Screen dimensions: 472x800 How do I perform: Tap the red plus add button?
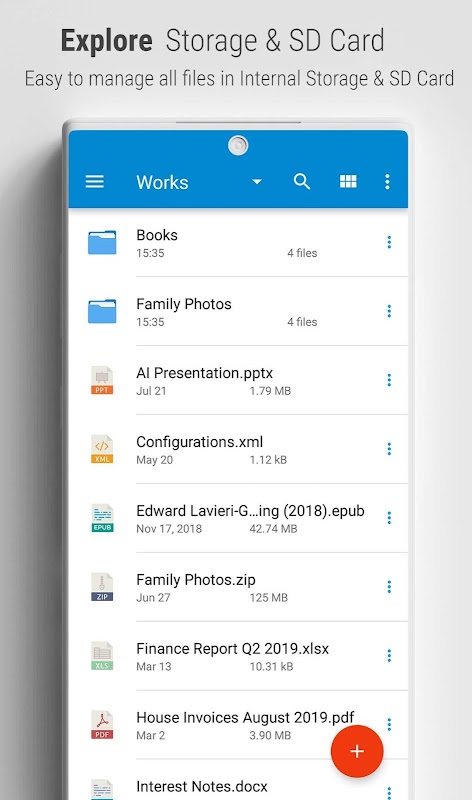click(x=357, y=751)
